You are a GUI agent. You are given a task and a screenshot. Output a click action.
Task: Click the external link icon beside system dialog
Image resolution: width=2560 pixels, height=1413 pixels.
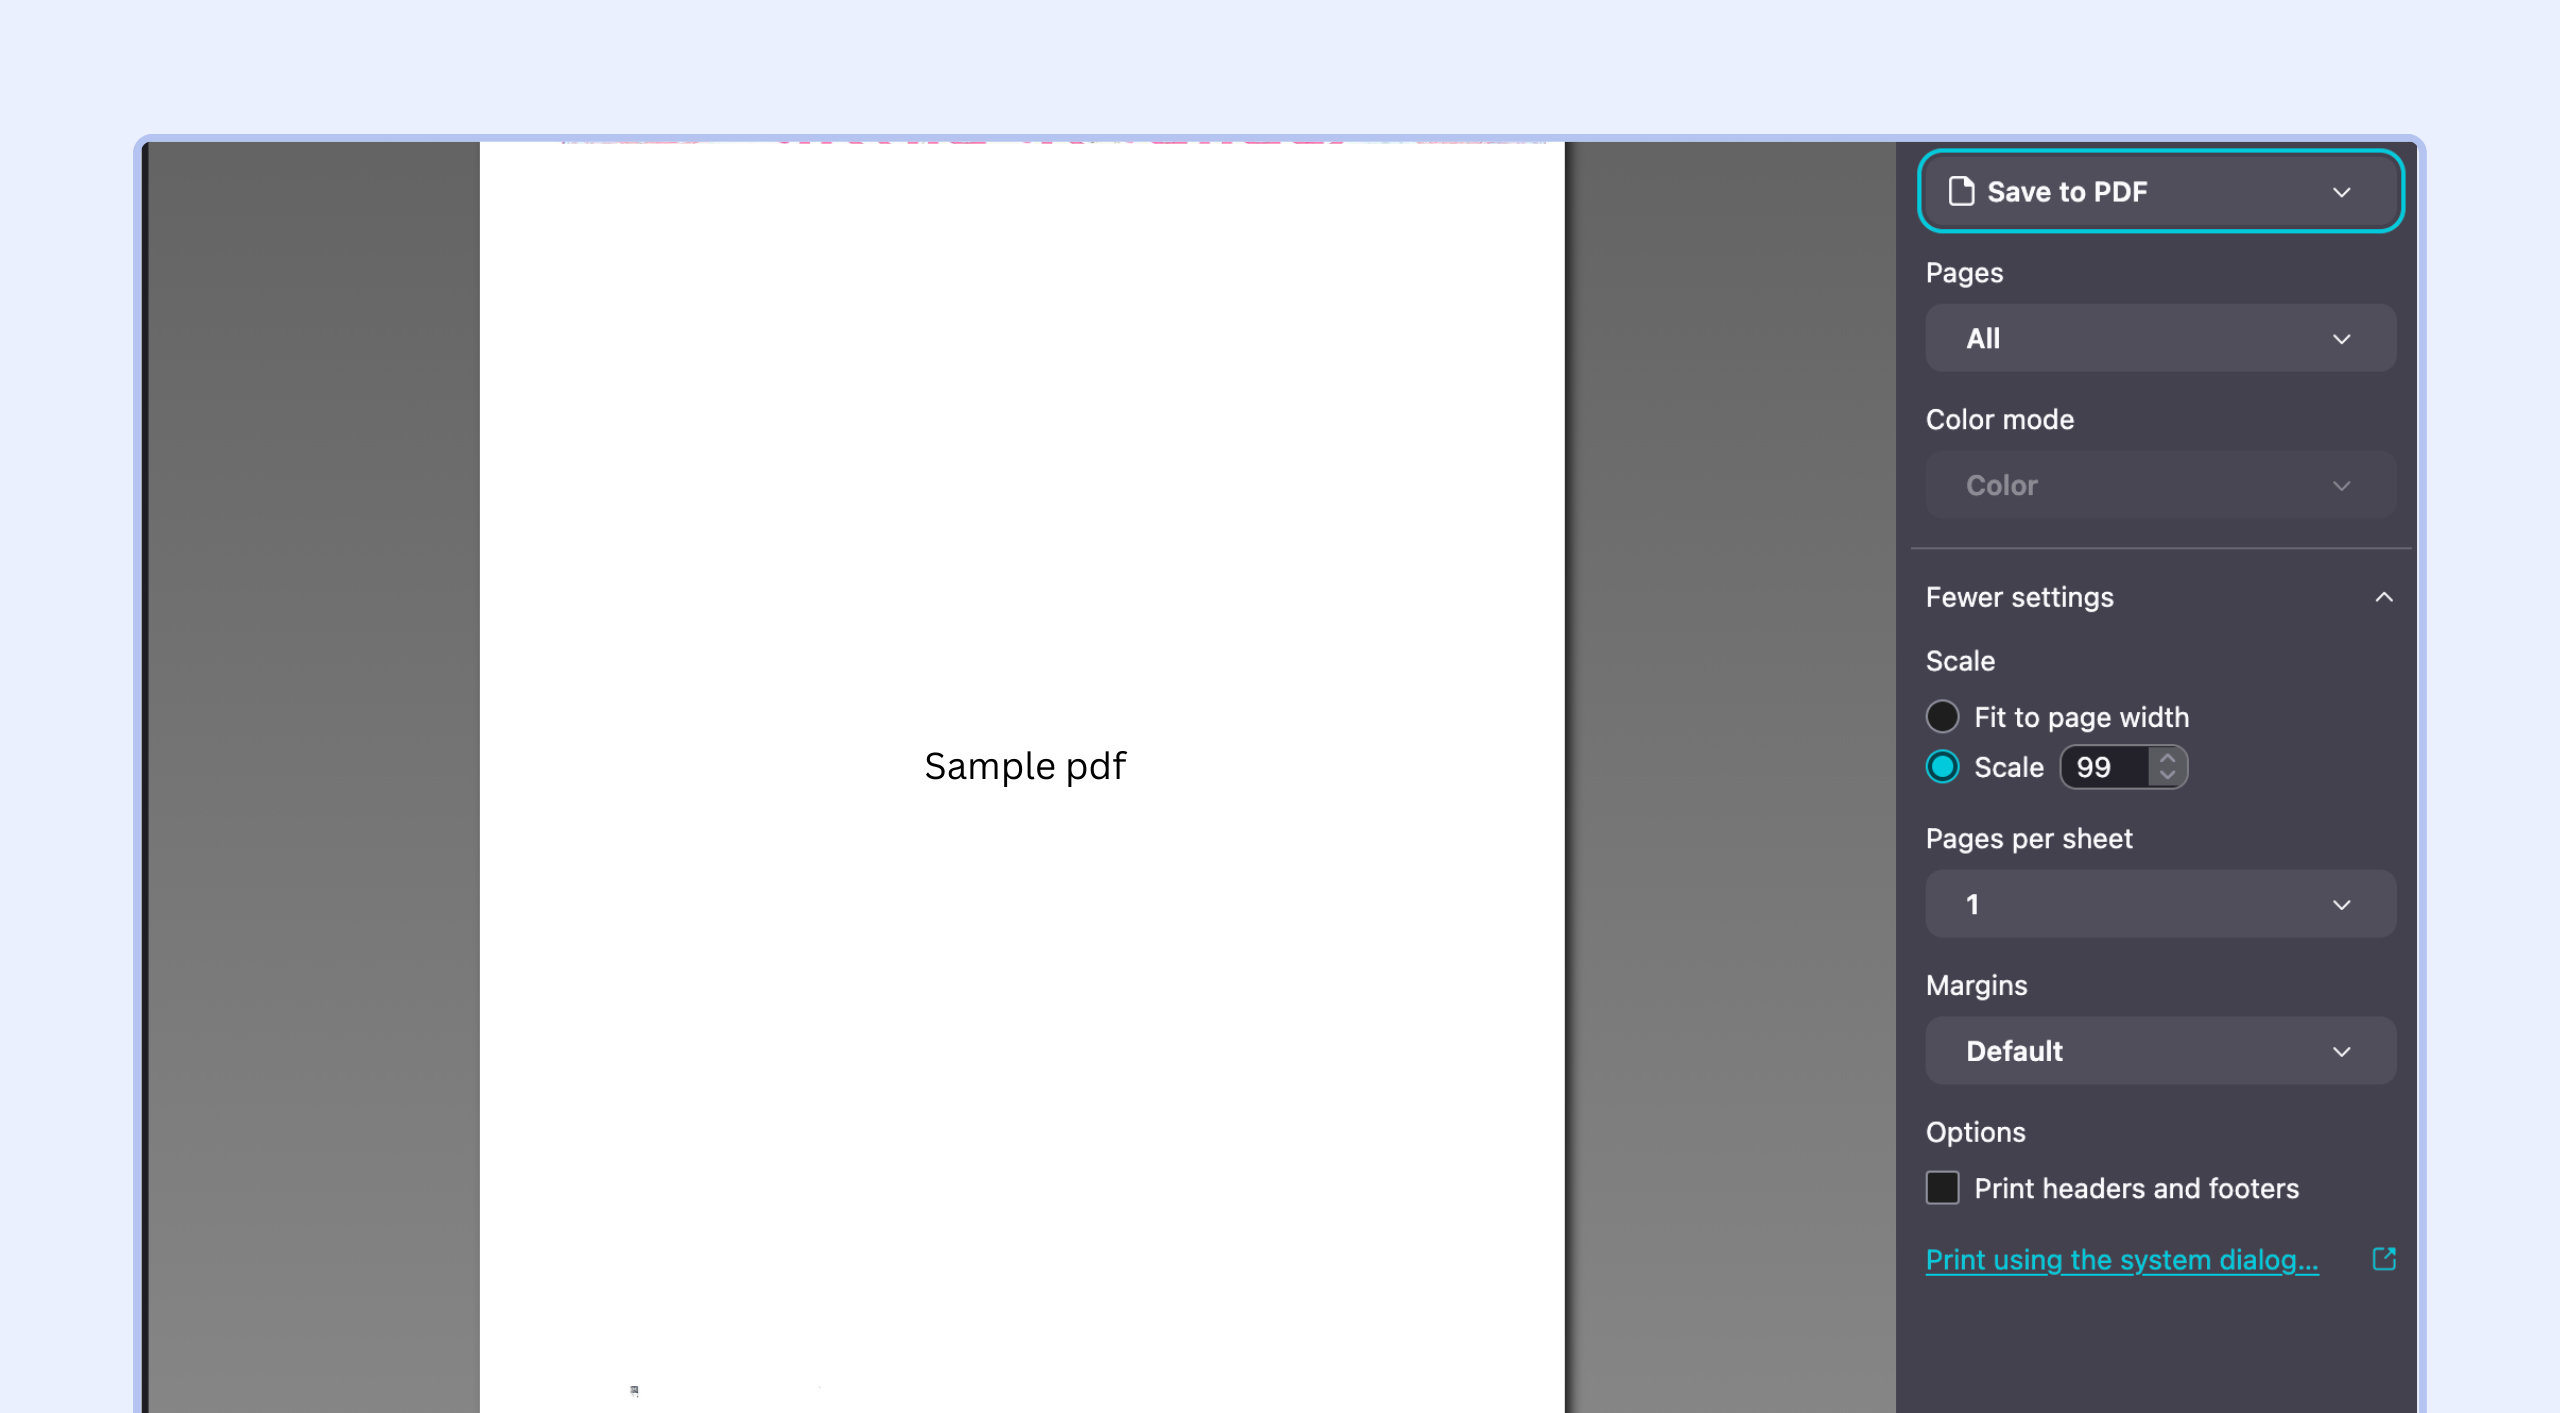(2384, 1258)
